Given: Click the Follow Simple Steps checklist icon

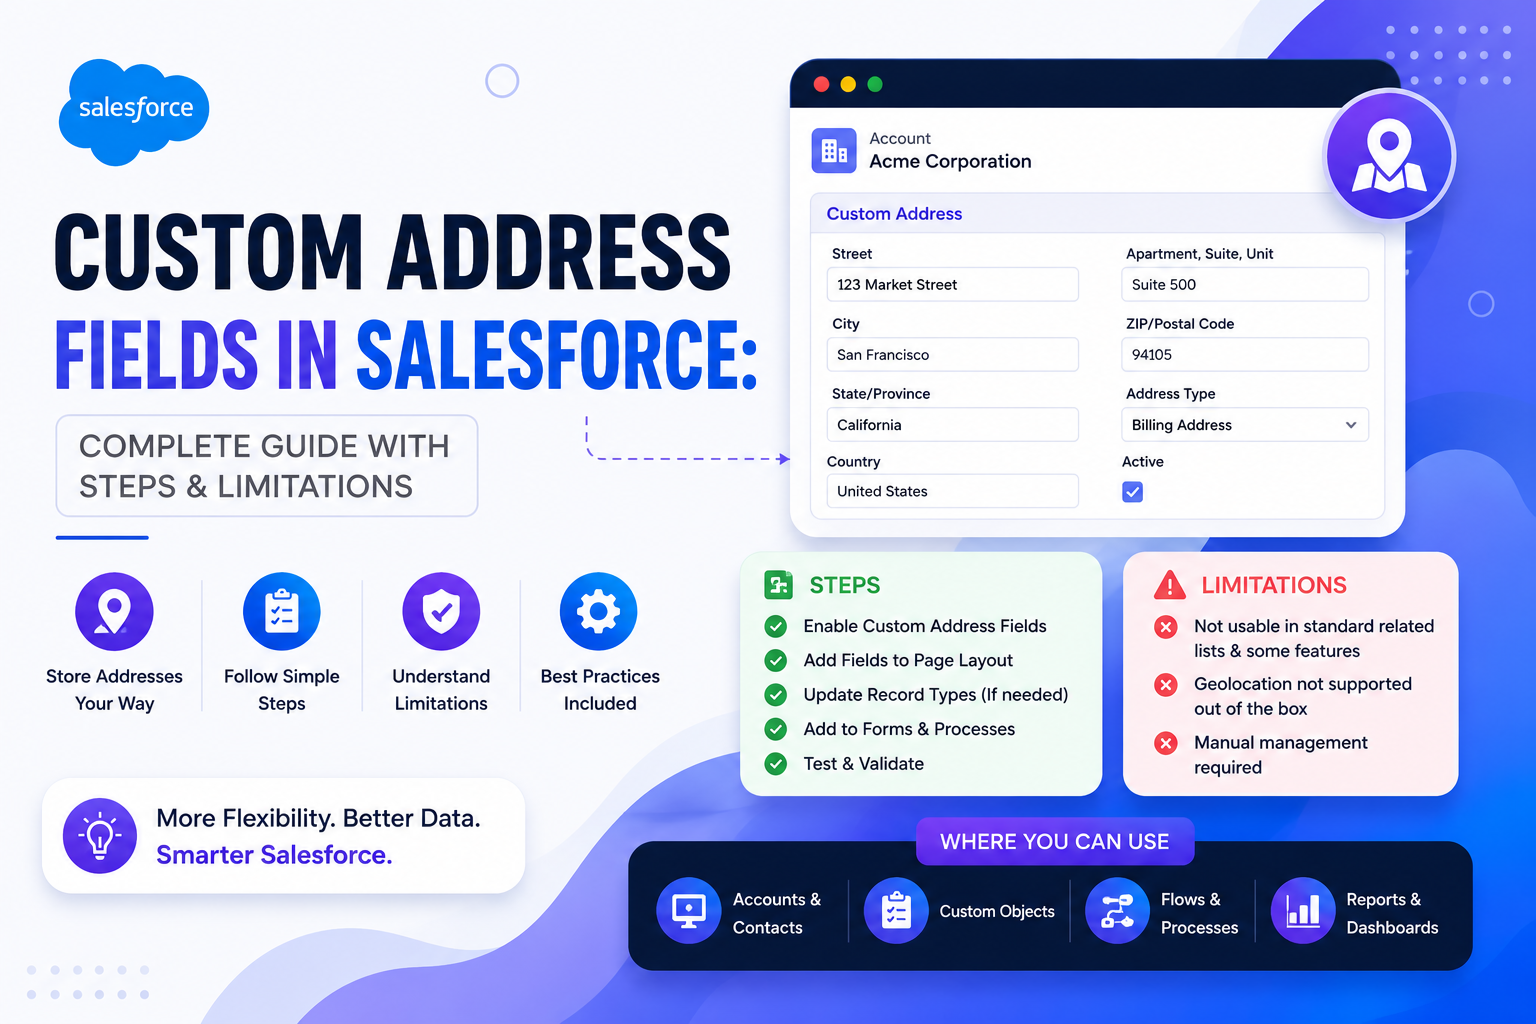Looking at the screenshot, I should [x=282, y=611].
